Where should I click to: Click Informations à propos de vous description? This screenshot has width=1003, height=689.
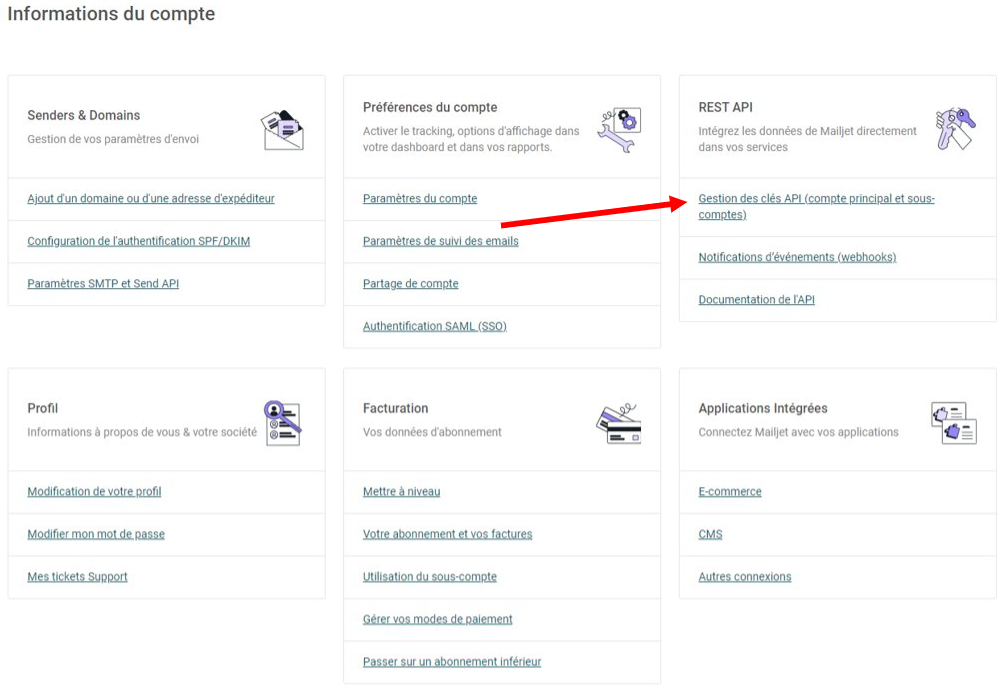(142, 432)
